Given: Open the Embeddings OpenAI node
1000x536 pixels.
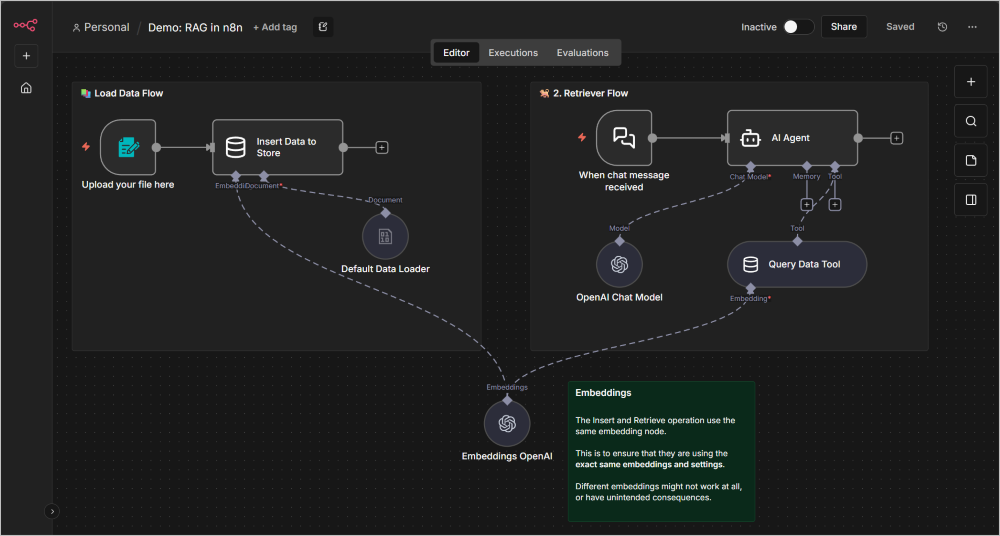Looking at the screenshot, I should [x=507, y=424].
